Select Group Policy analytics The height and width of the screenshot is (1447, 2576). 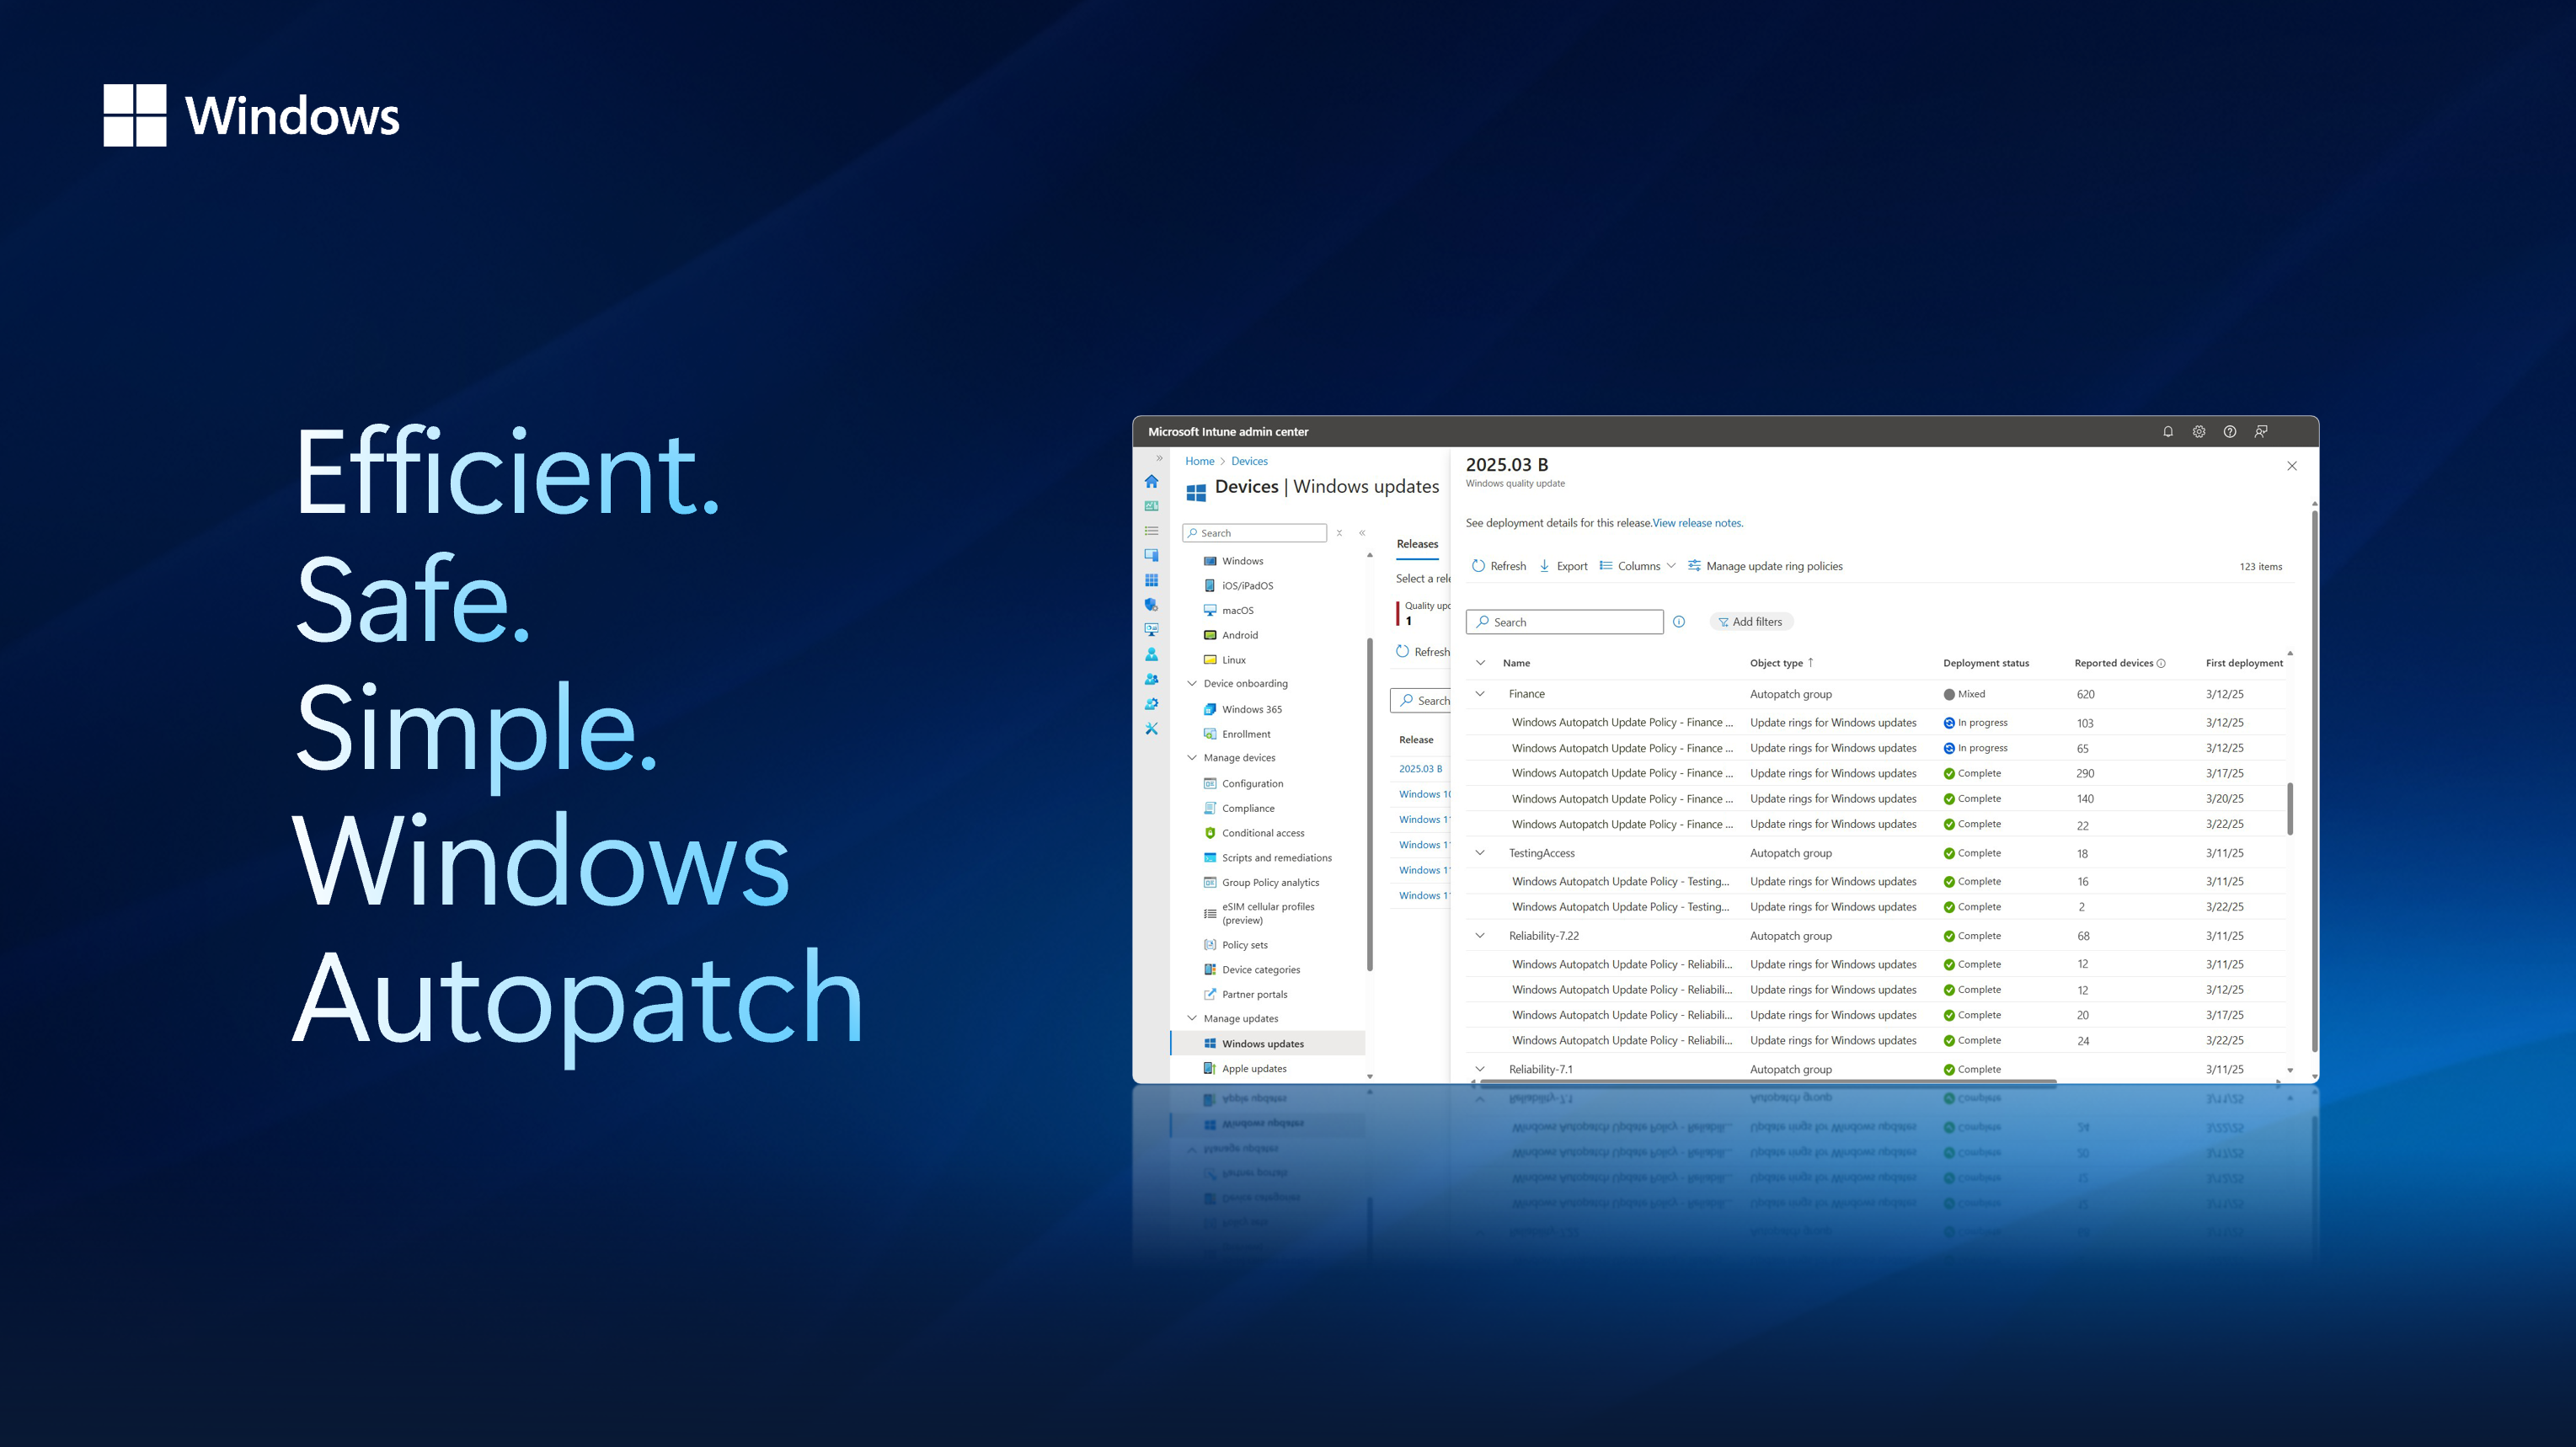(x=1270, y=882)
